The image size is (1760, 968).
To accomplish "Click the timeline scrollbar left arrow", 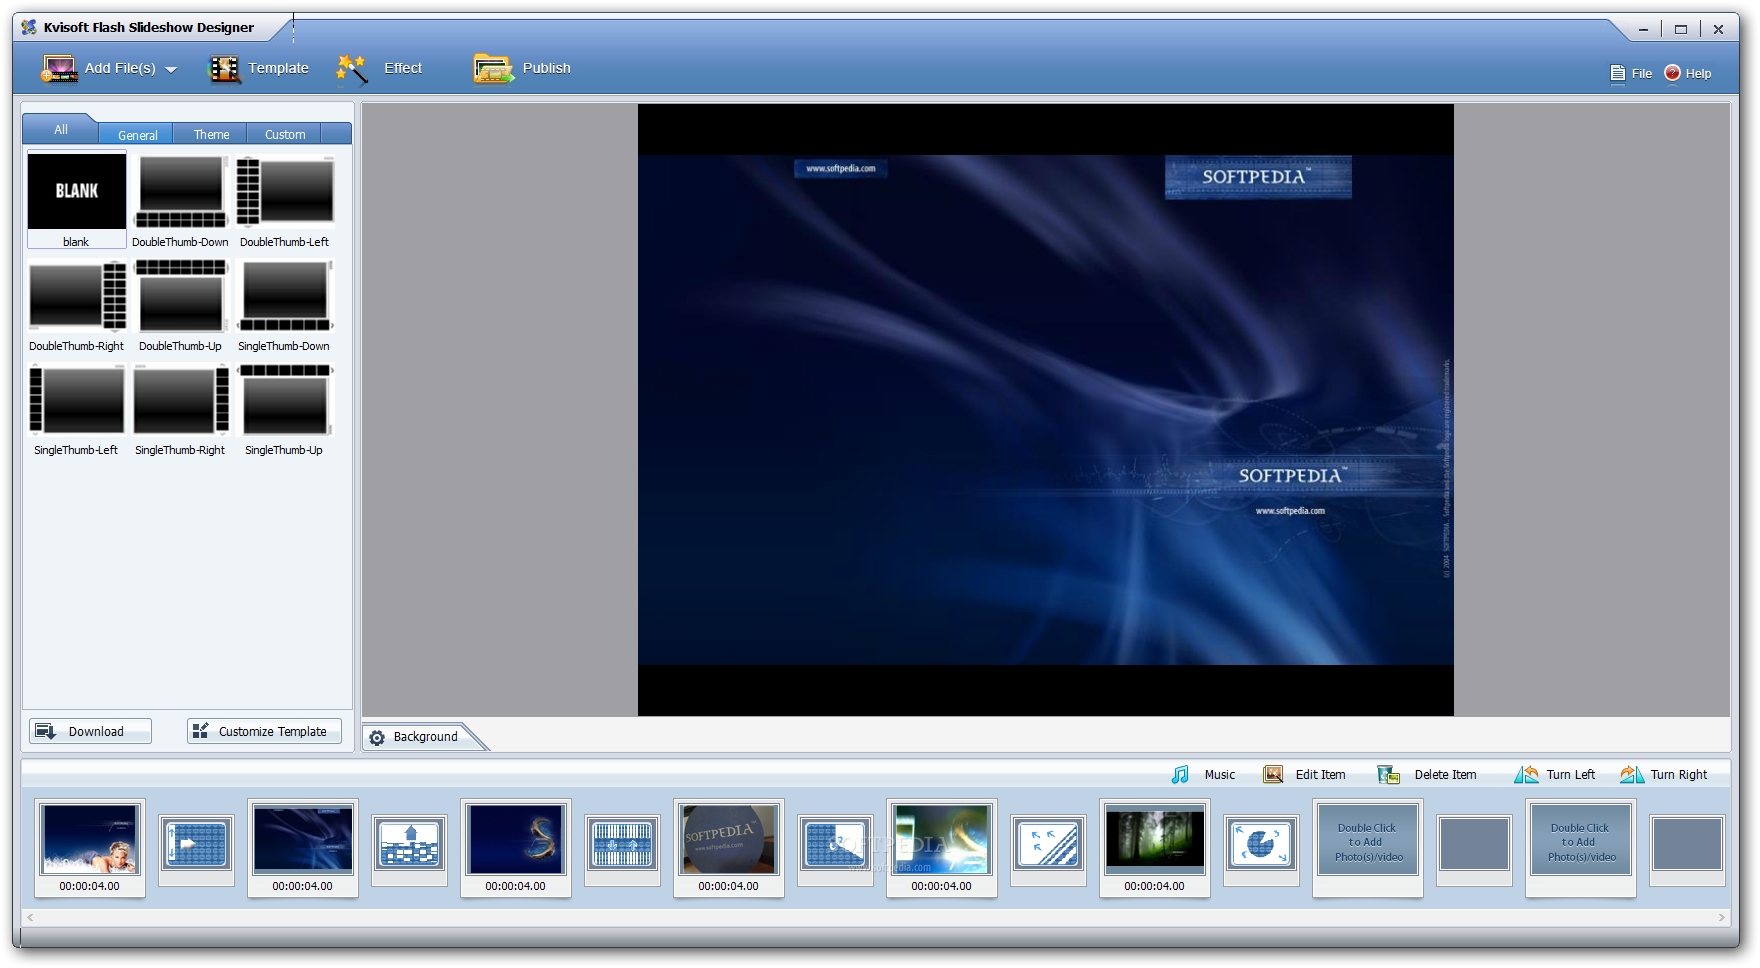I will point(30,917).
